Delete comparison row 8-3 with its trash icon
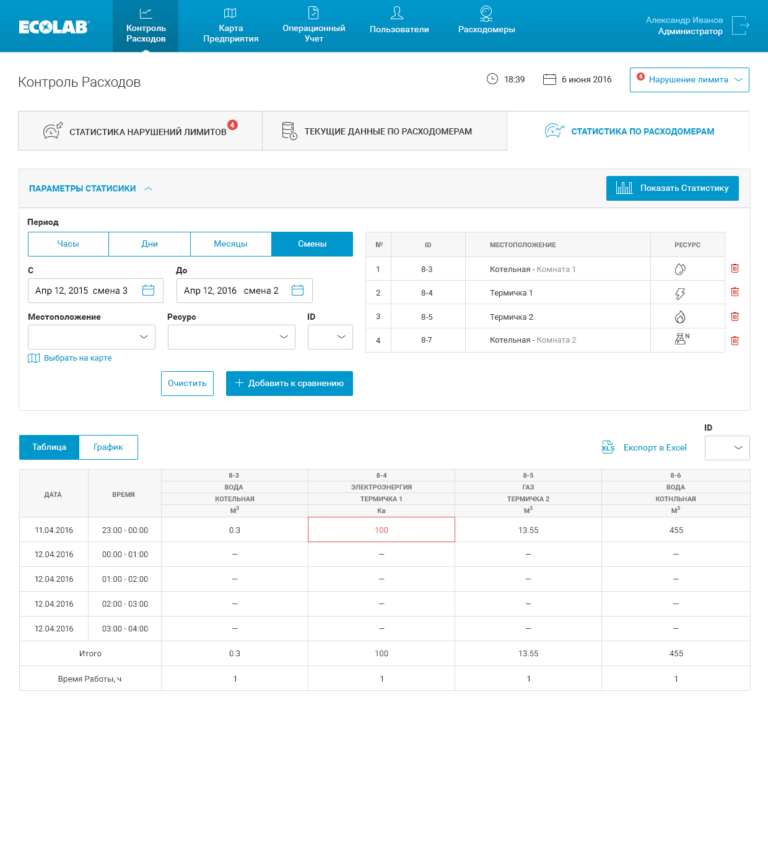Image resolution: width=768 pixels, height=865 pixels. pyautogui.click(x=734, y=268)
